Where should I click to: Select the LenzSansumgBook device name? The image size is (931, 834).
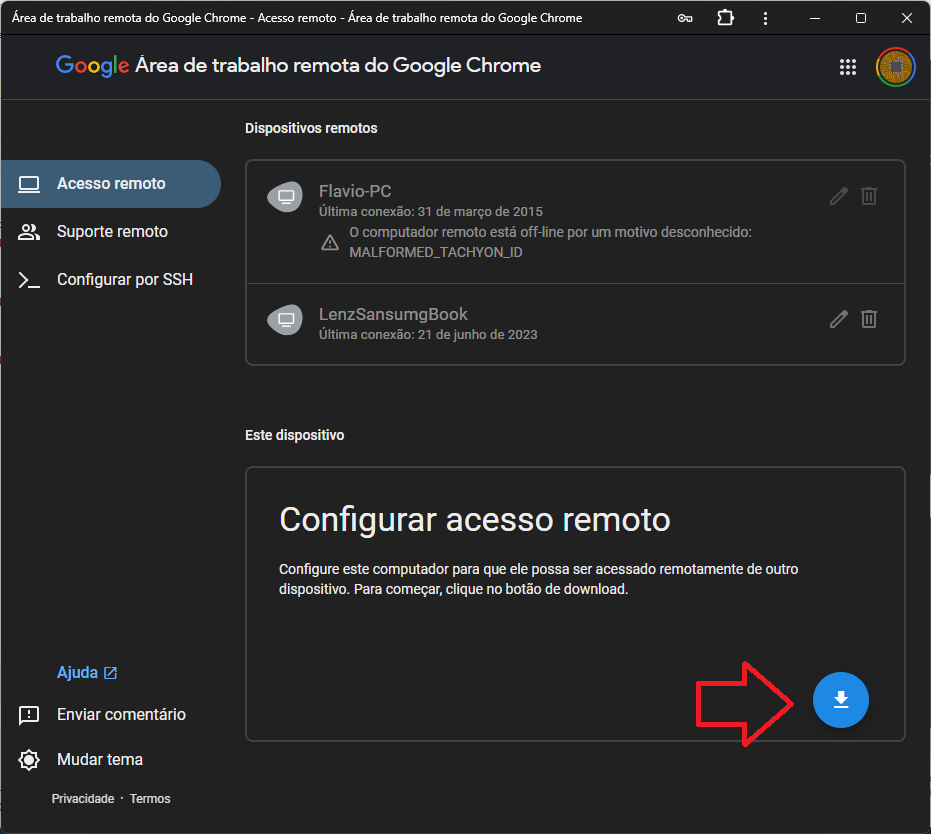[x=393, y=314]
